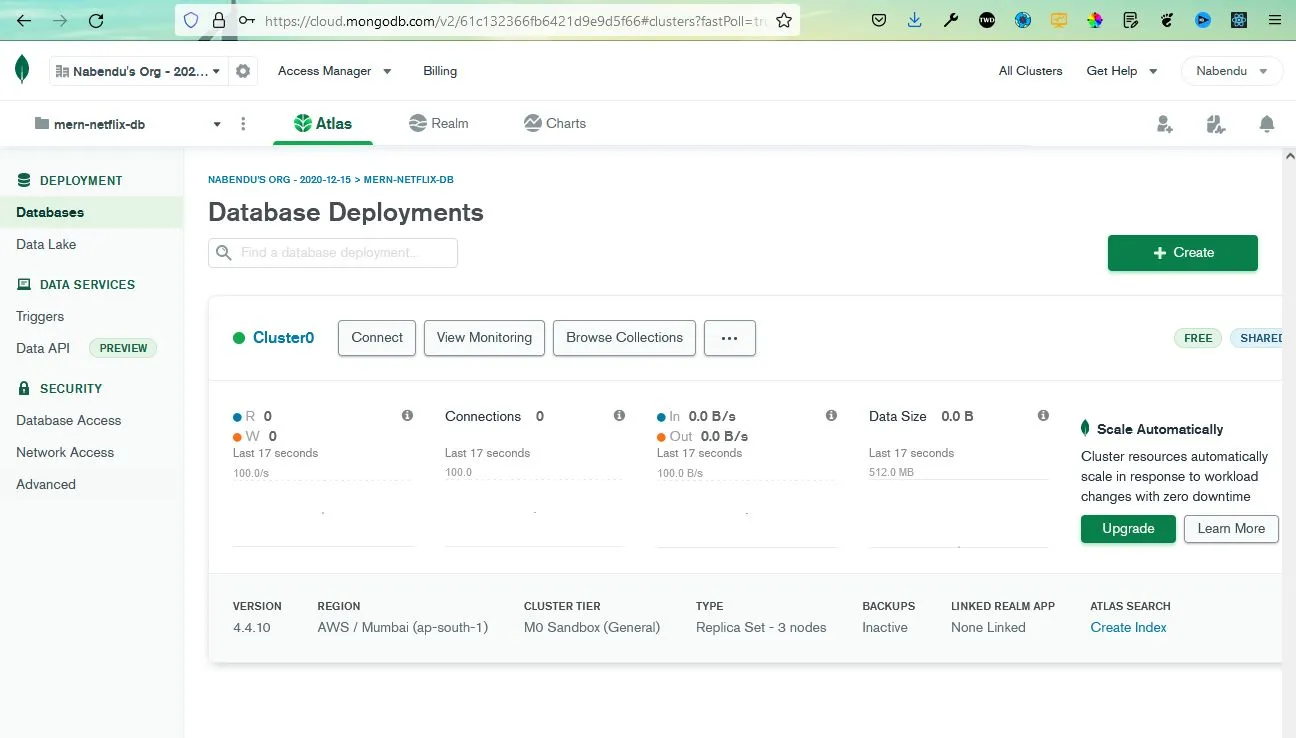Viewport: 1296px width, 738px height.
Task: Click the browser Forward arrow
Action: pyautogui.click(x=60, y=20)
